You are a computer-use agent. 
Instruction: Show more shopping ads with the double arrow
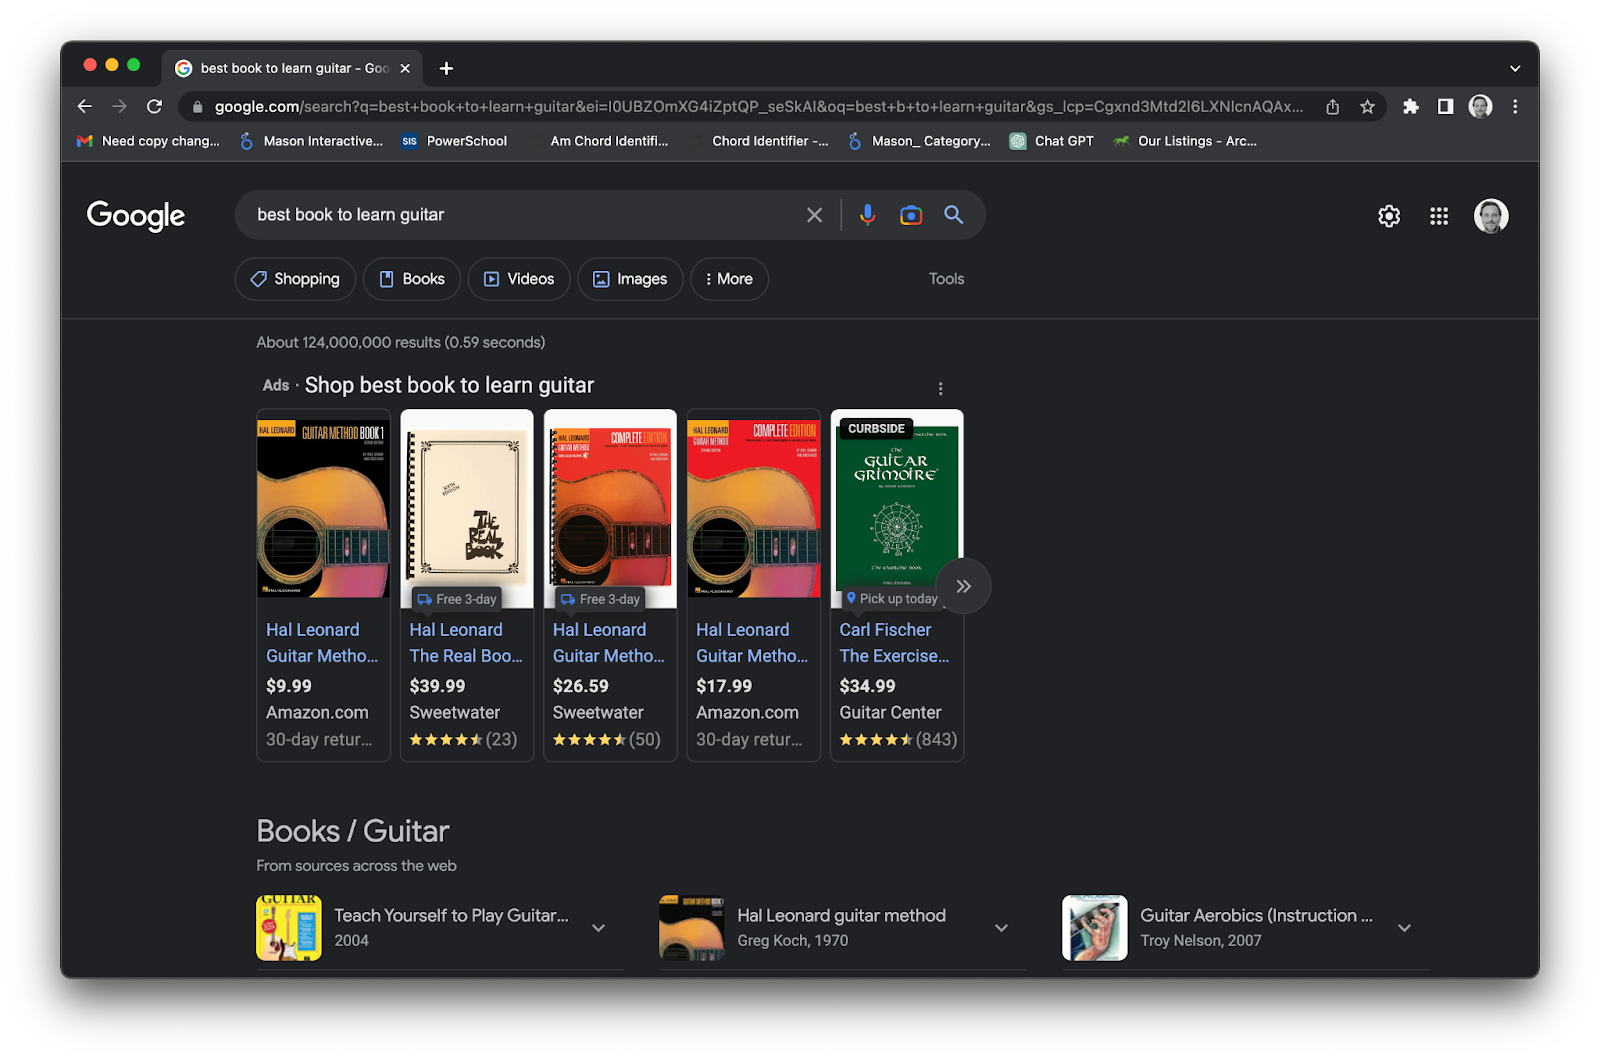point(963,586)
